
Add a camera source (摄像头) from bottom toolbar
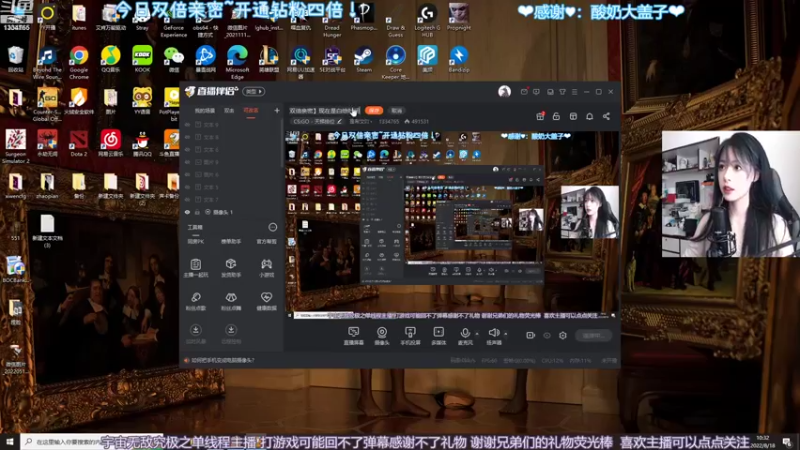[382, 336]
